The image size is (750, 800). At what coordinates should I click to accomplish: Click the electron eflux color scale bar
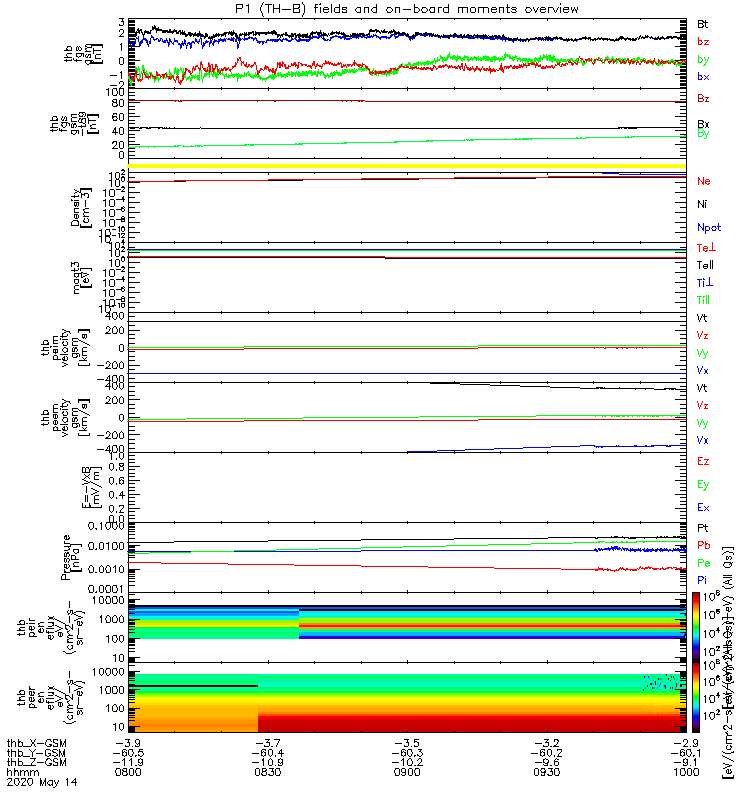696,697
